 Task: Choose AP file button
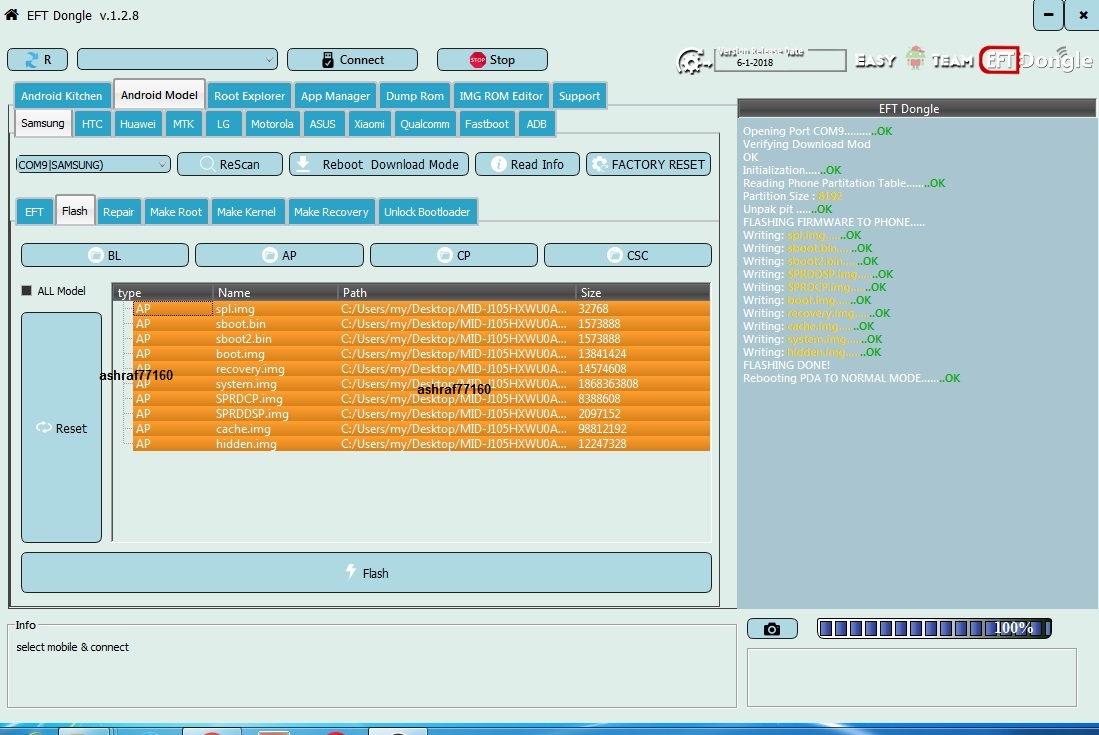279,255
